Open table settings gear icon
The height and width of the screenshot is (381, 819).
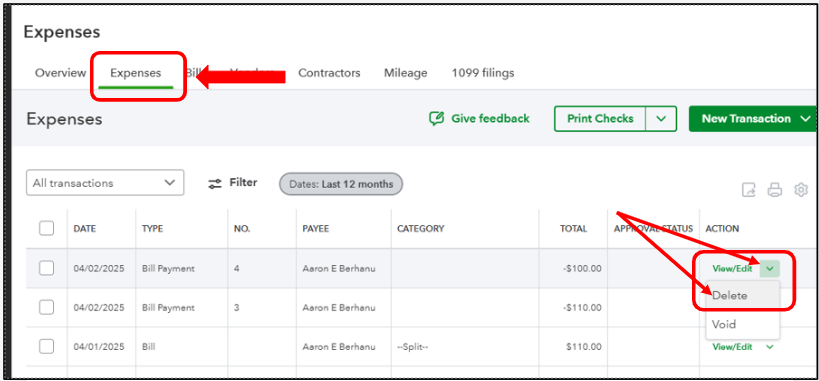click(x=801, y=190)
